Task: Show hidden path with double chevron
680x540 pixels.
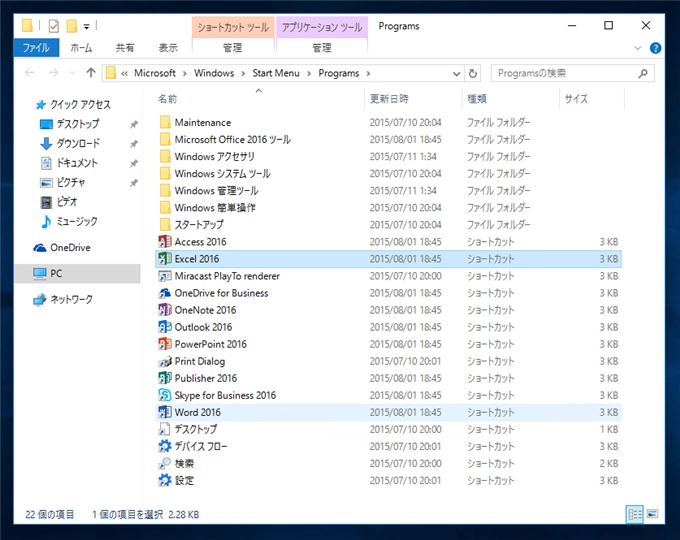Action: click(124, 73)
